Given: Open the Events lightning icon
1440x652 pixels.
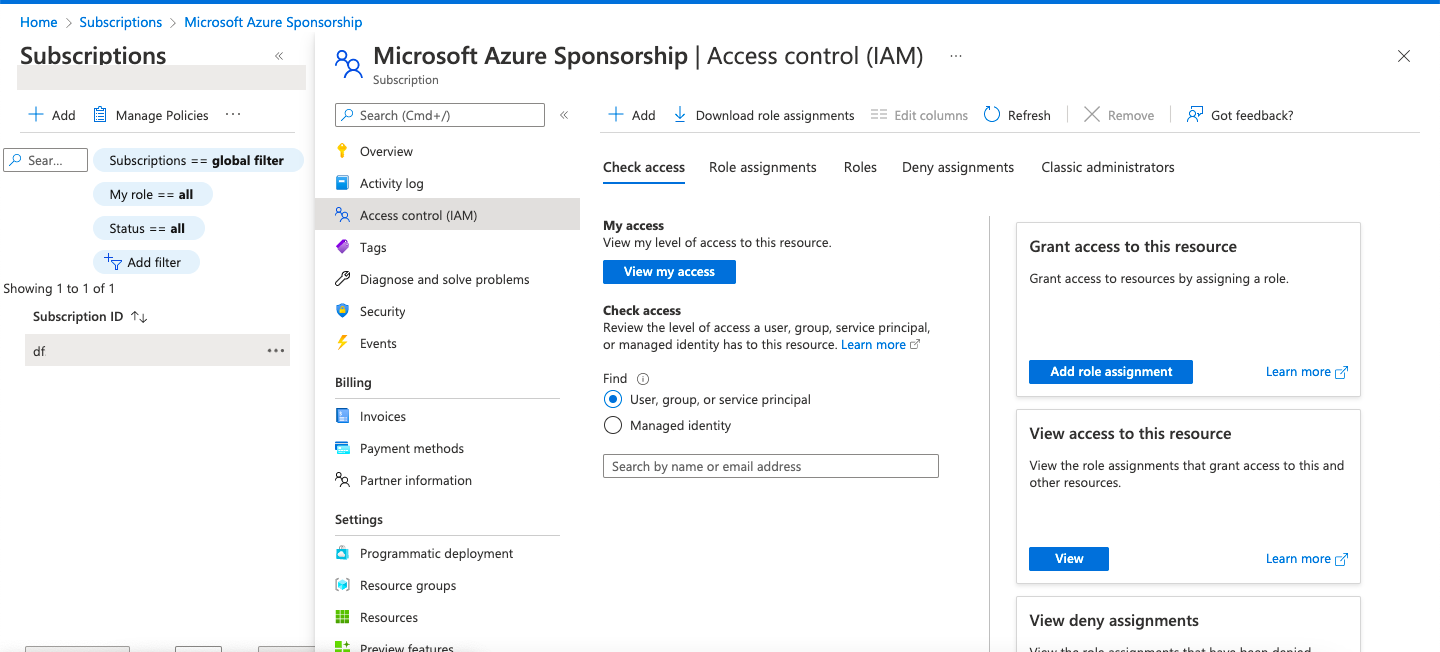Looking at the screenshot, I should tap(342, 343).
